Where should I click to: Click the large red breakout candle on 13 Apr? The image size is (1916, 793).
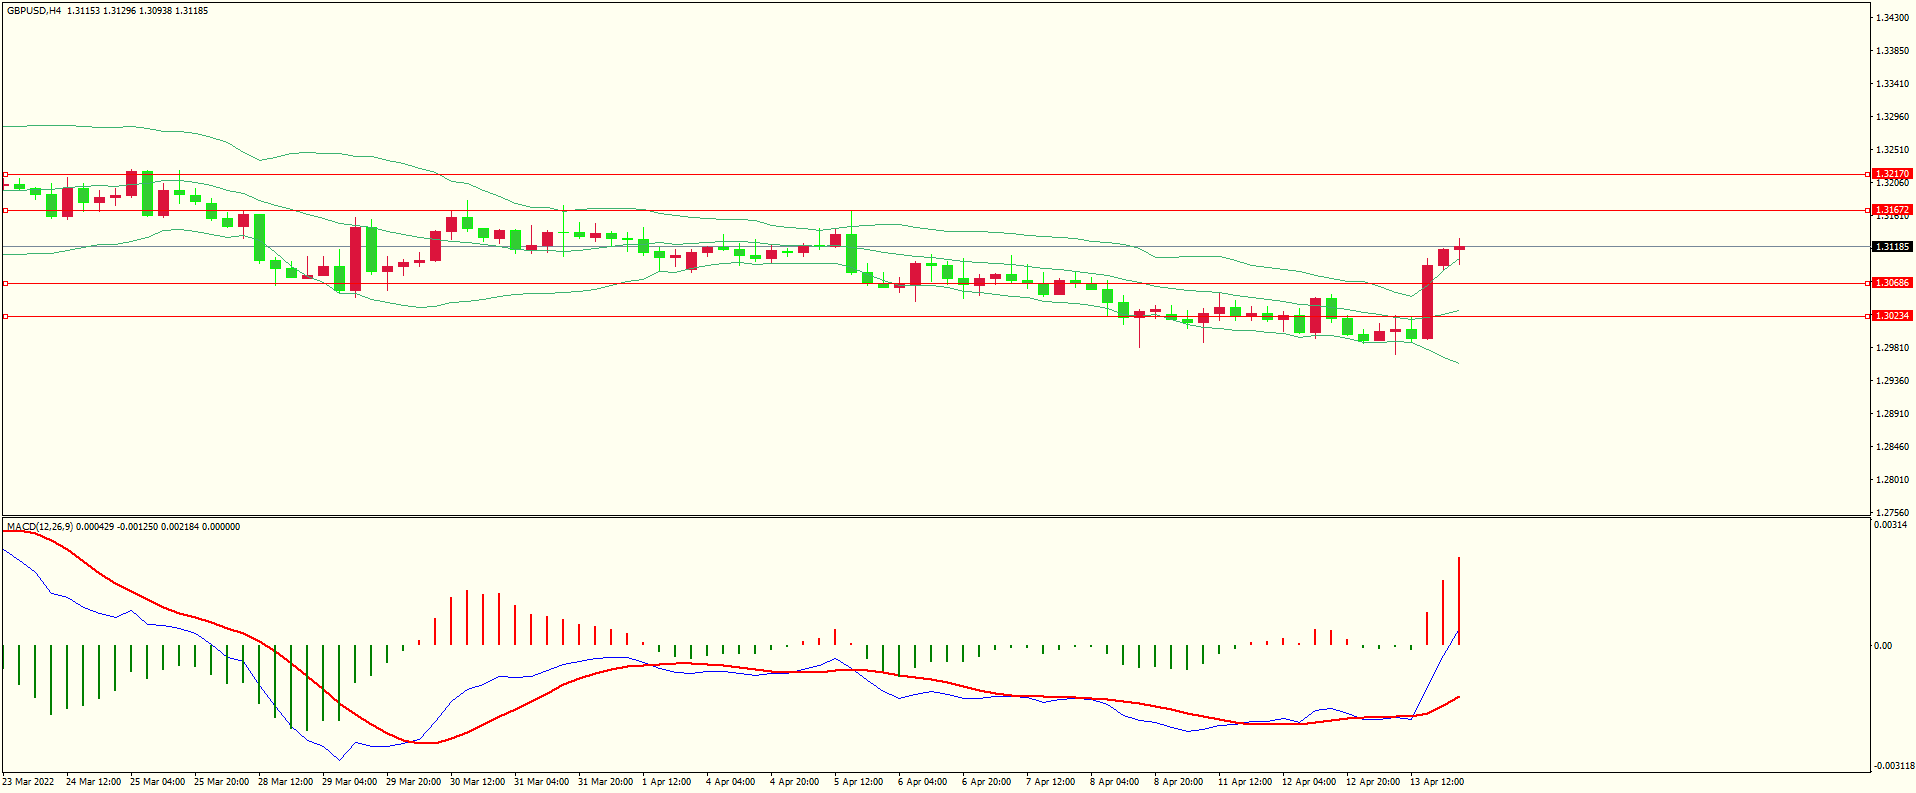point(1427,301)
